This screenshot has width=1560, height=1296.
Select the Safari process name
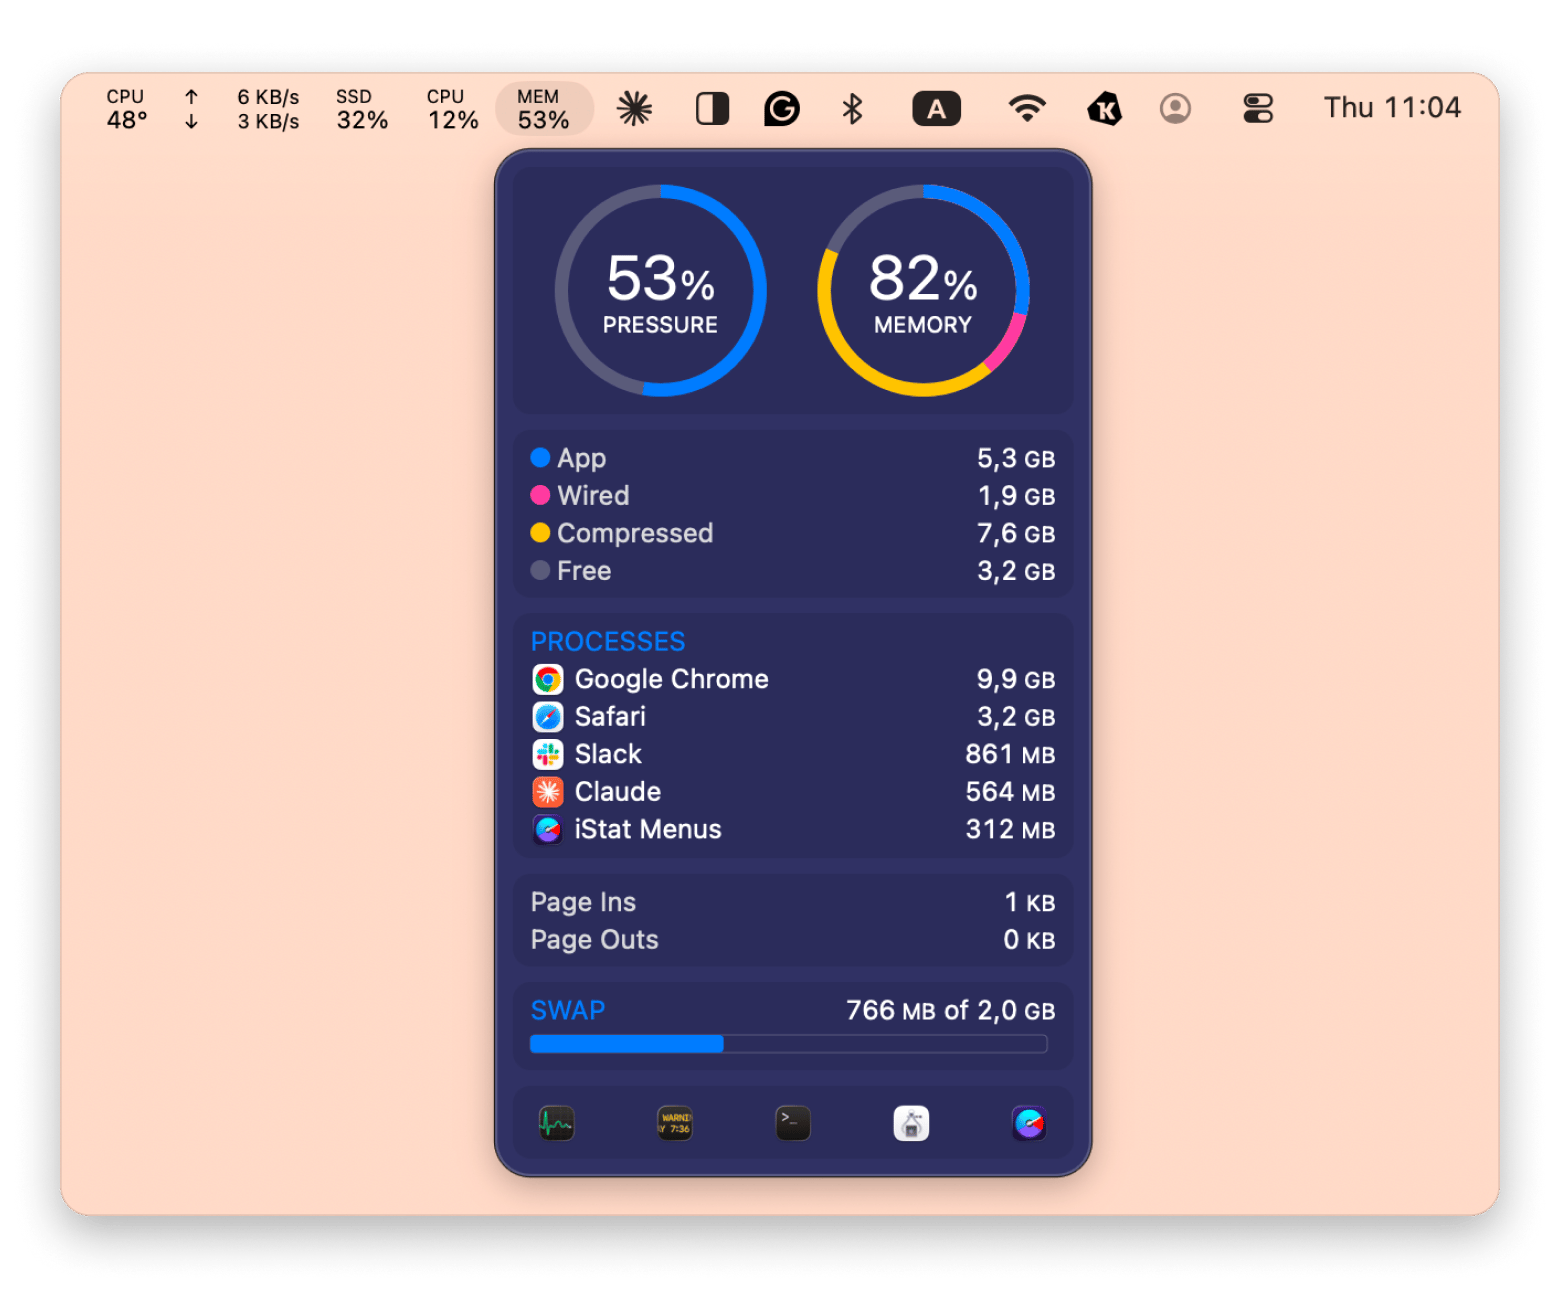point(610,717)
